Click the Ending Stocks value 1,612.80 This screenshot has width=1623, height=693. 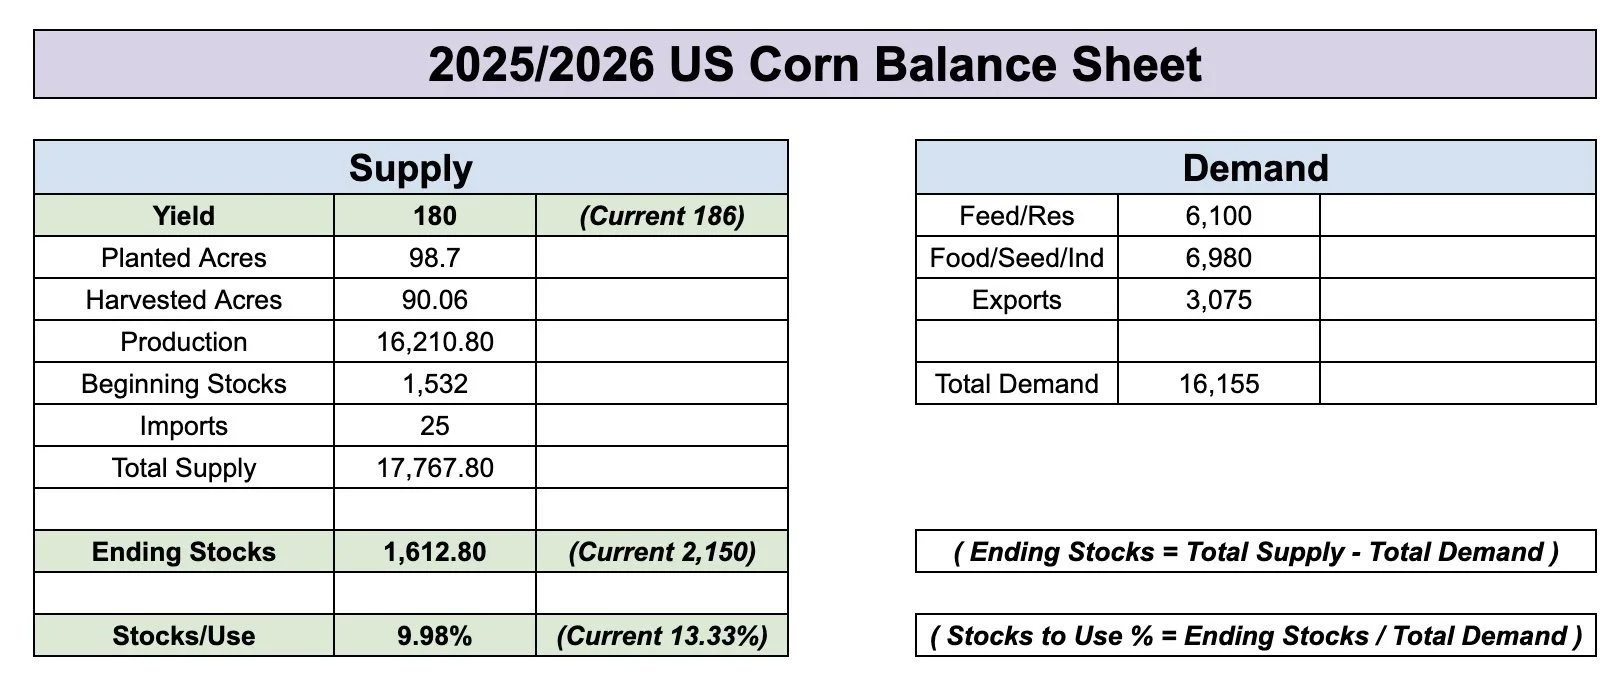[x=435, y=551]
